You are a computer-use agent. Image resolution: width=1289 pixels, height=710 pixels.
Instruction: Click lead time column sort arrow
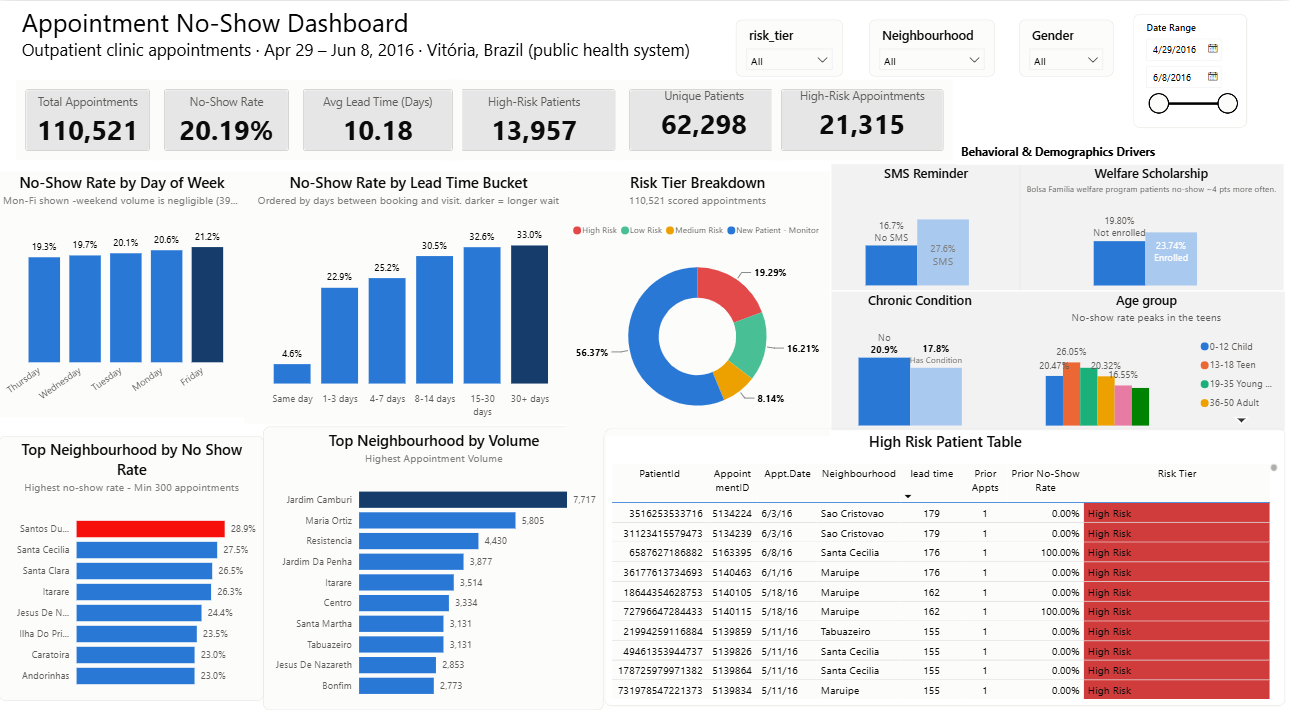908,496
